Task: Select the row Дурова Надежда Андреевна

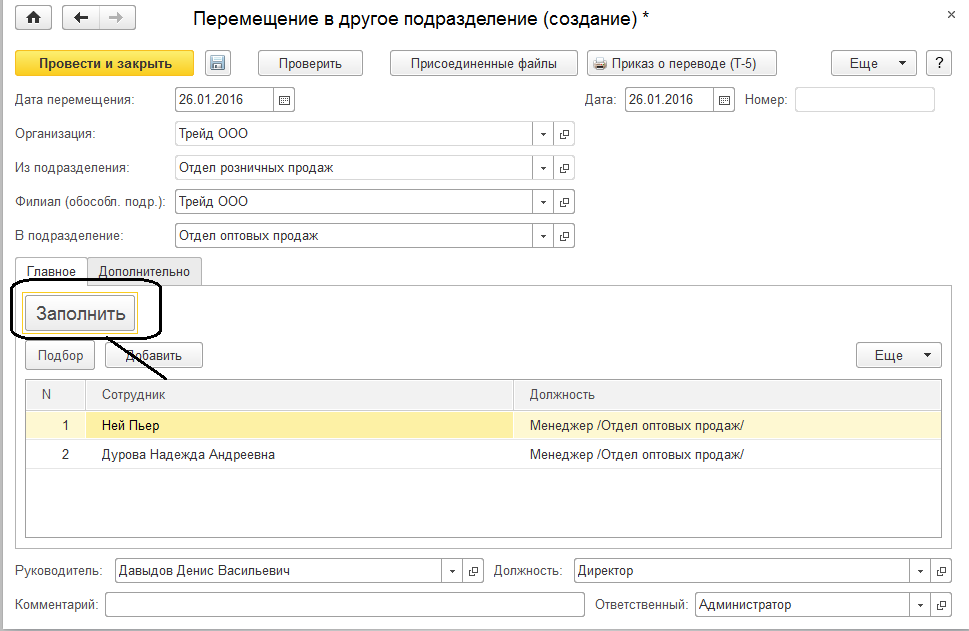Action: tap(188, 454)
